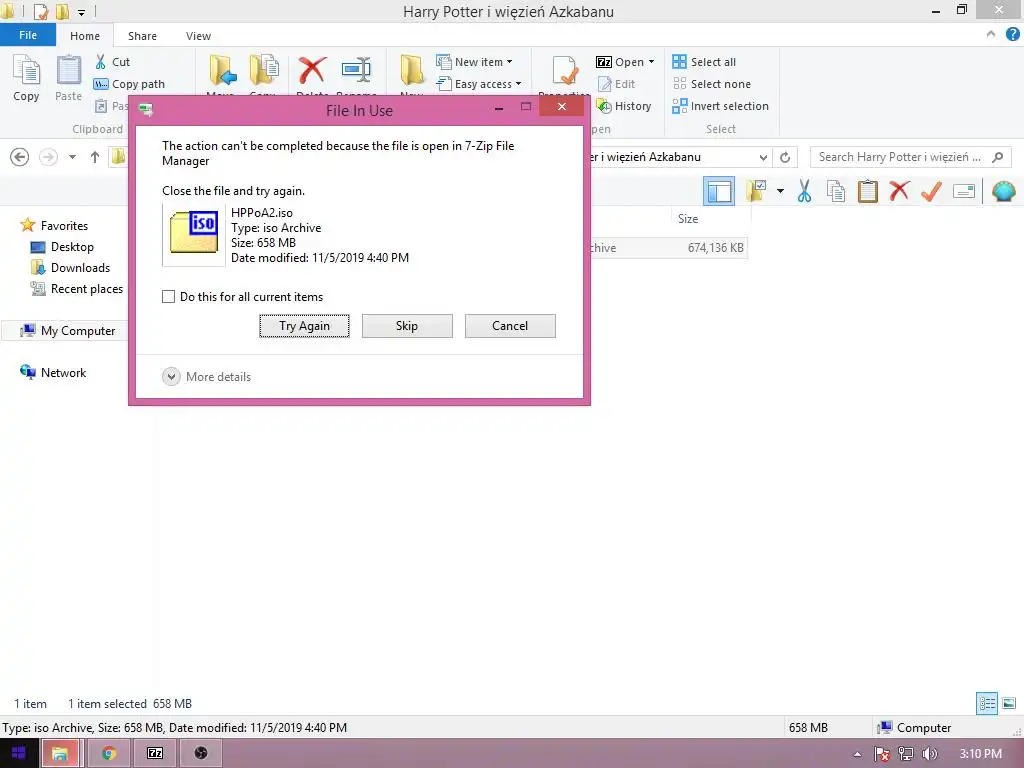Open the Open button dropdown arrow
The width and height of the screenshot is (1024, 768).
click(651, 62)
